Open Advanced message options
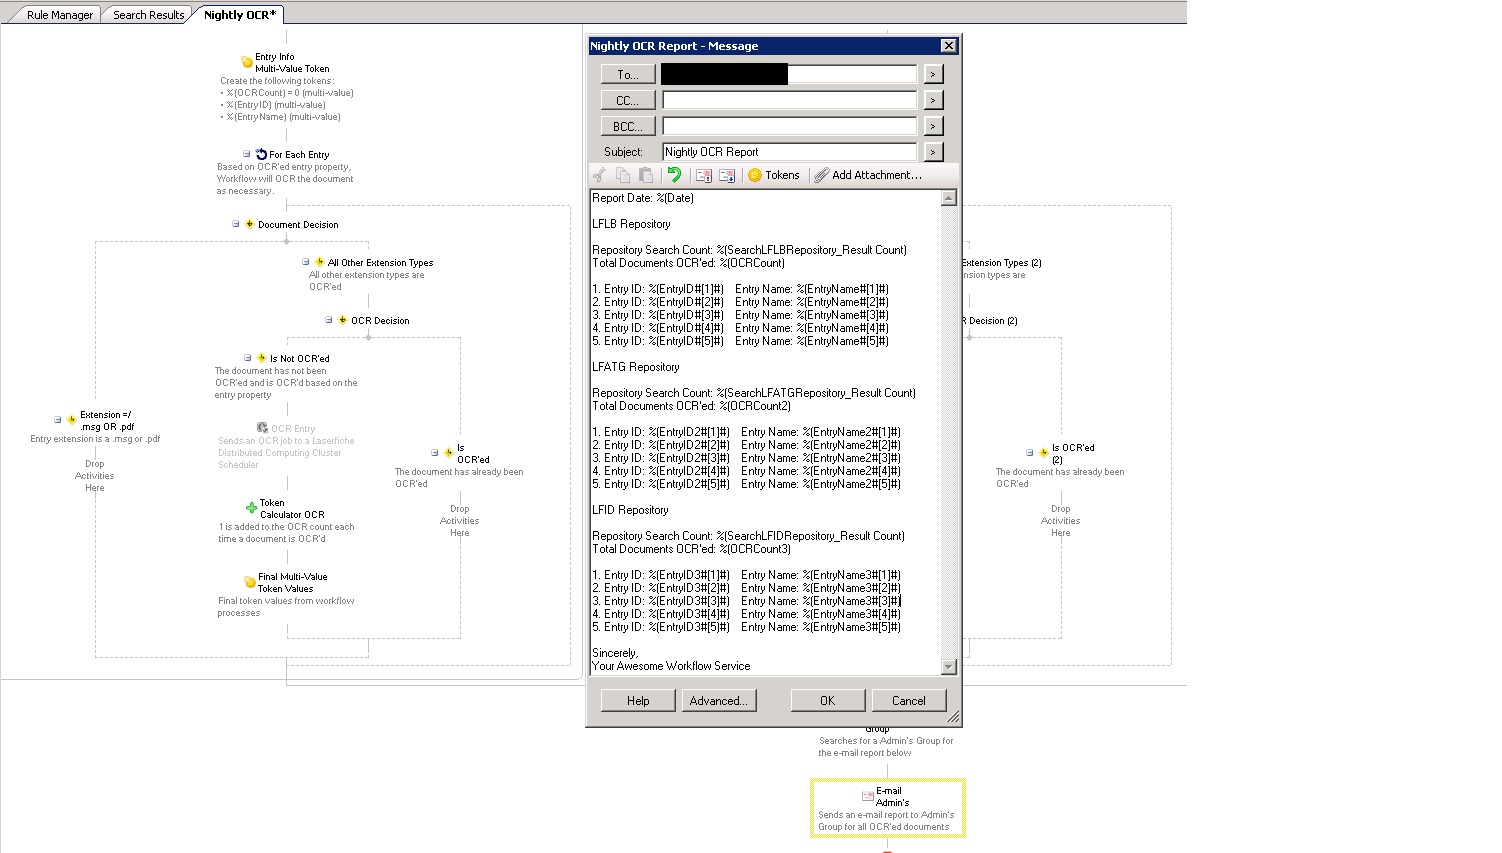The width and height of the screenshot is (1502, 853). (718, 701)
